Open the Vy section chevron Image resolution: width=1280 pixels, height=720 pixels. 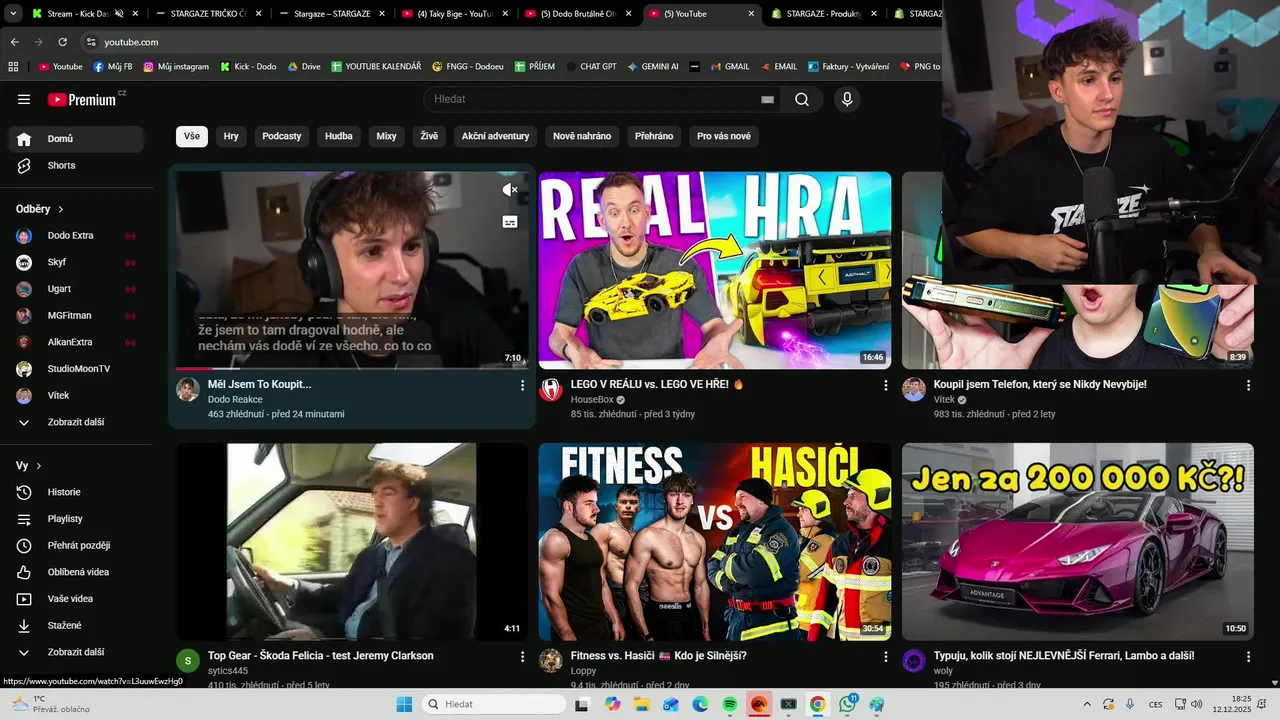[39, 466]
